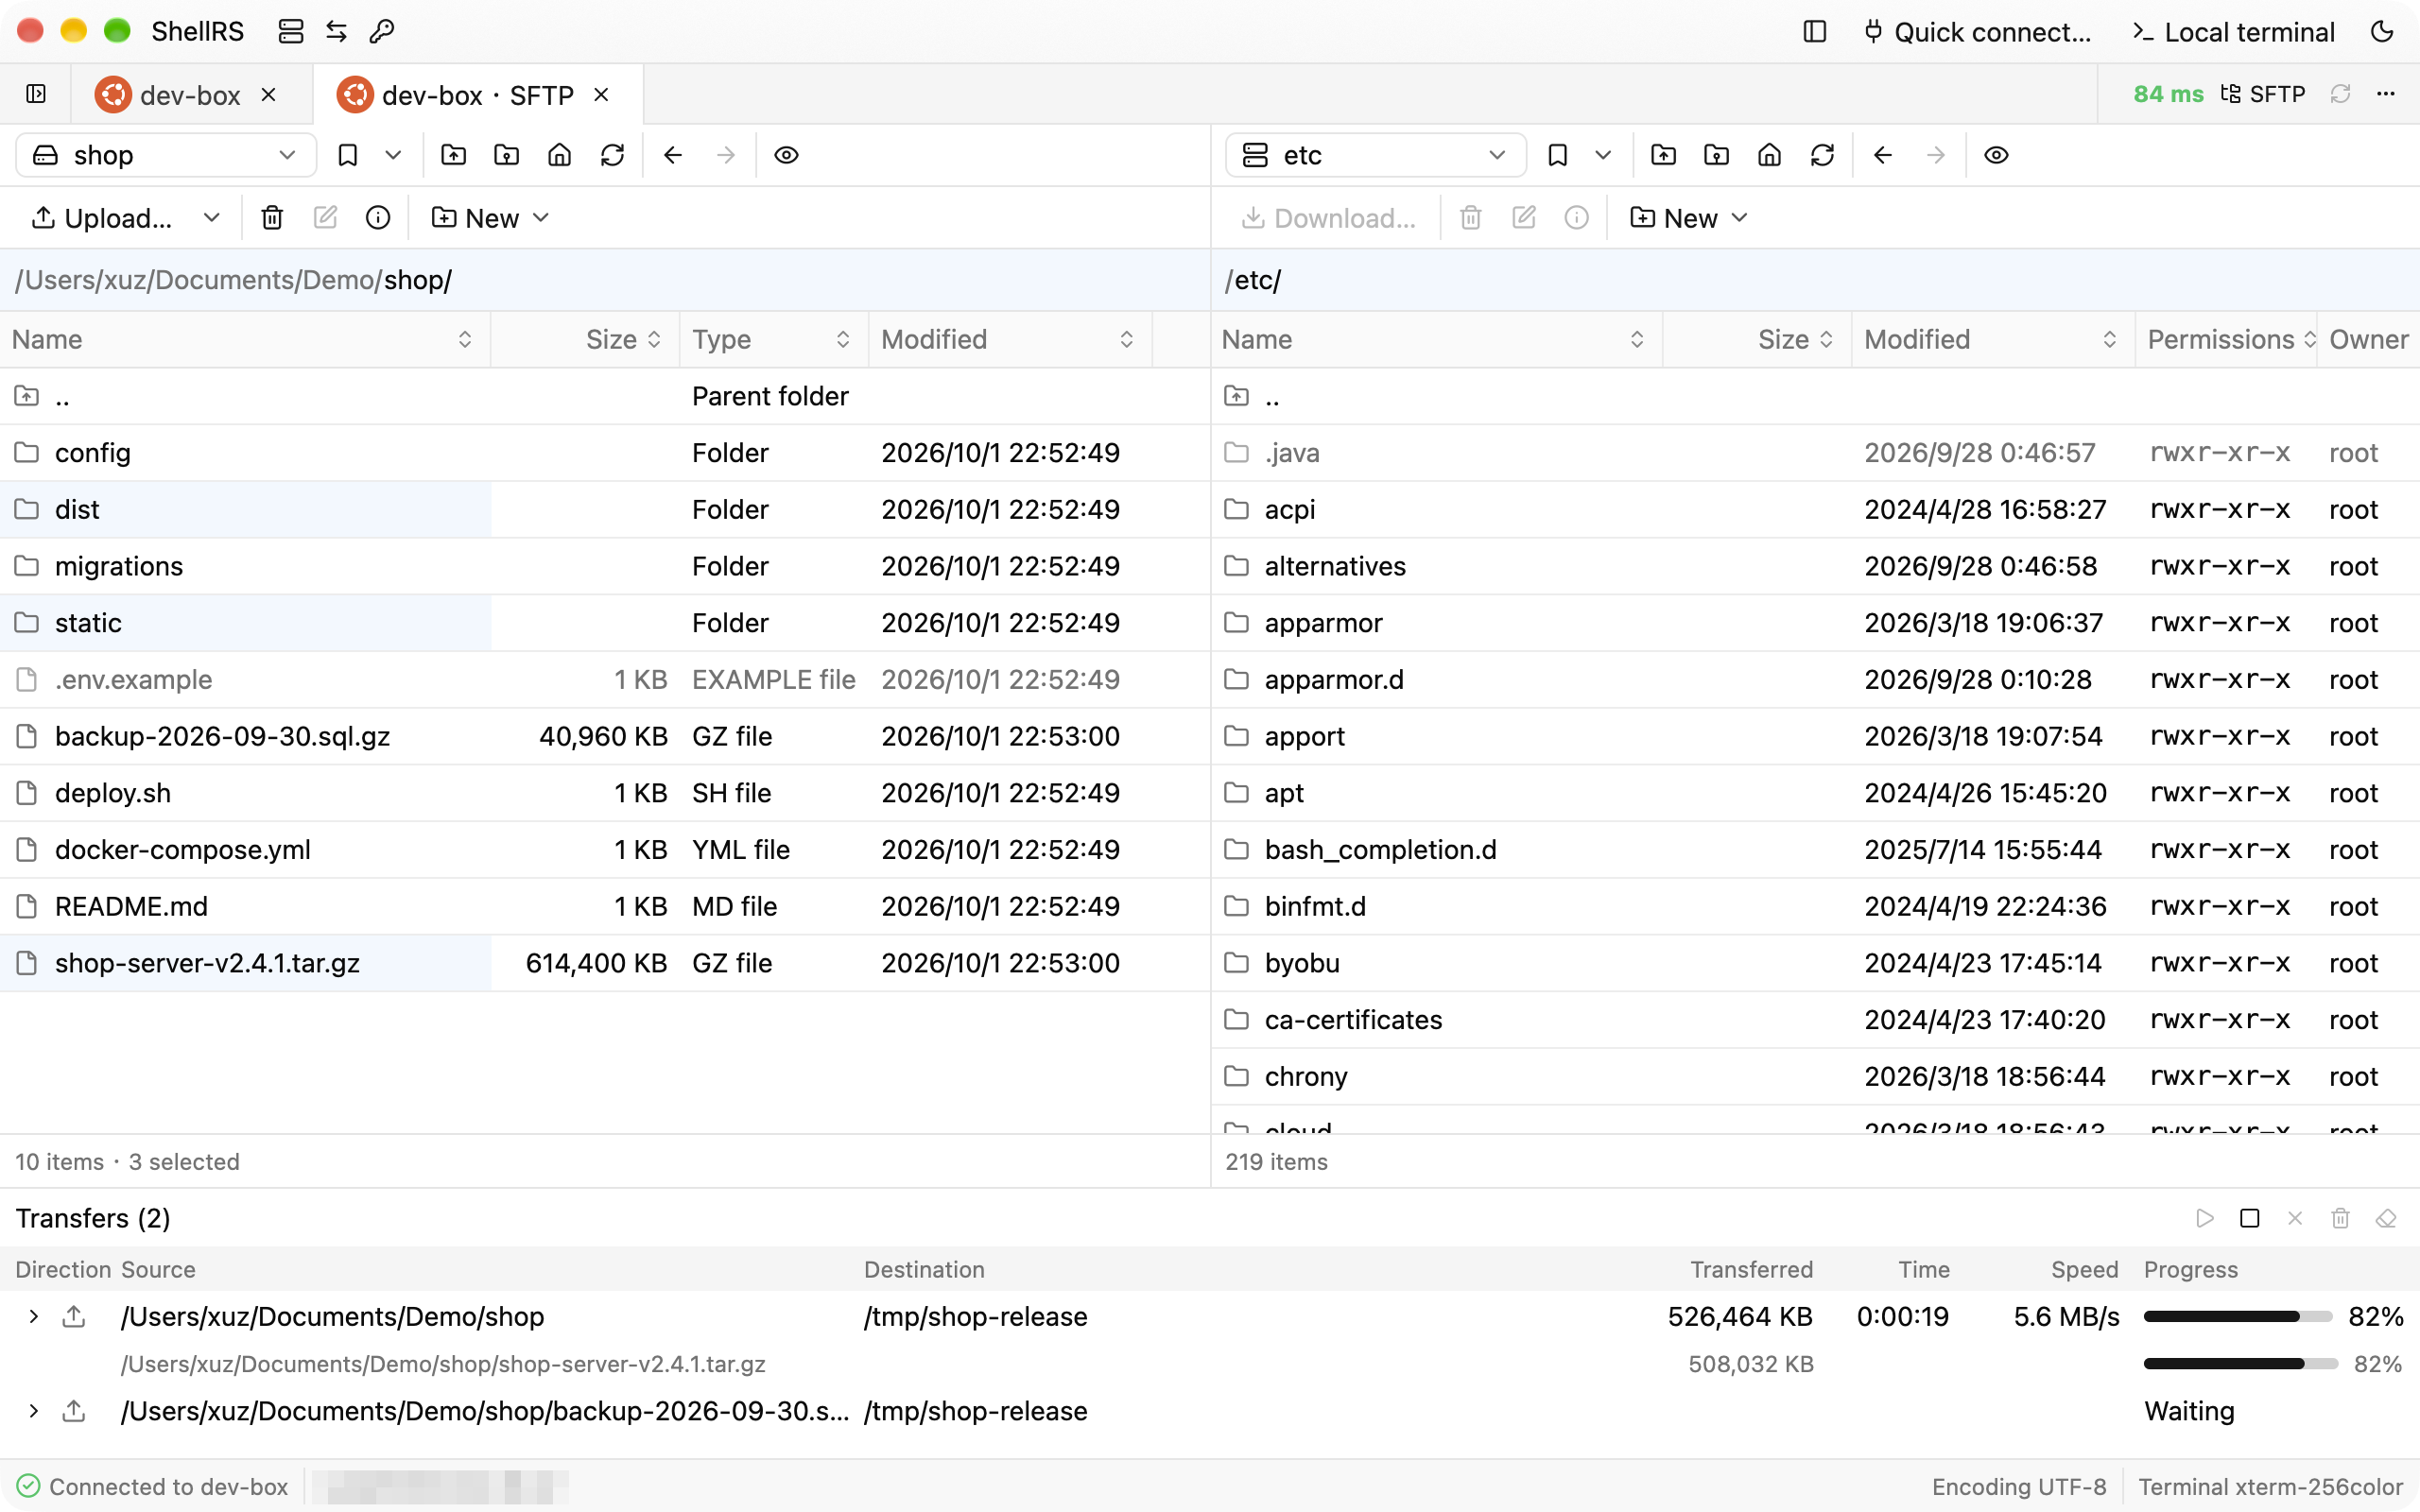The height and width of the screenshot is (1512, 2420).
Task: Click the shop-server tar.gz sub-progress bar
Action: [2241, 1364]
